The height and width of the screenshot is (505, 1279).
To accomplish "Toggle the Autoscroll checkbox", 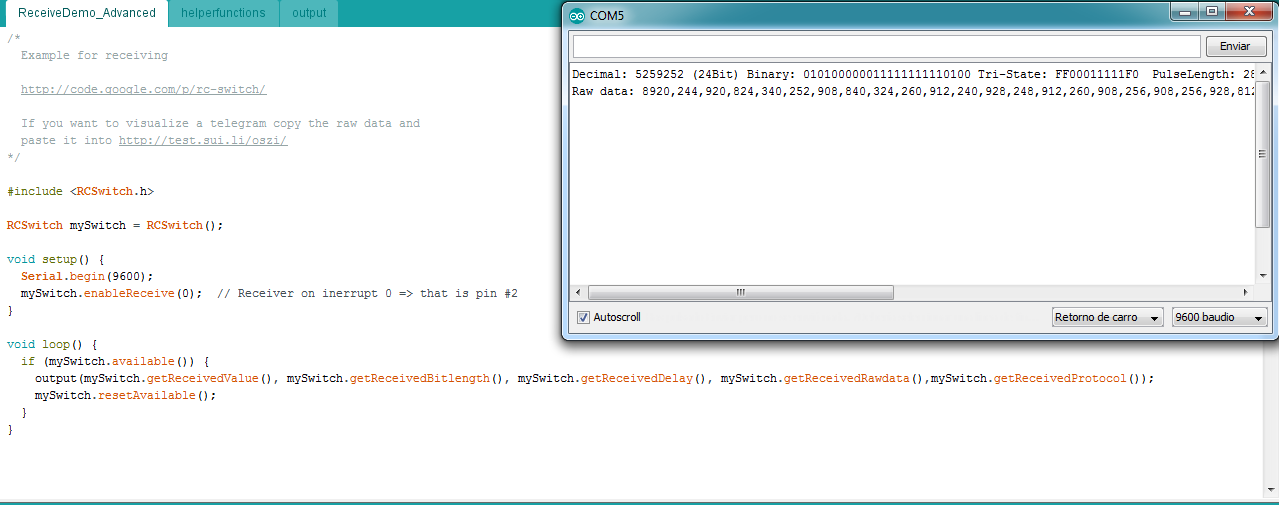I will point(584,317).
